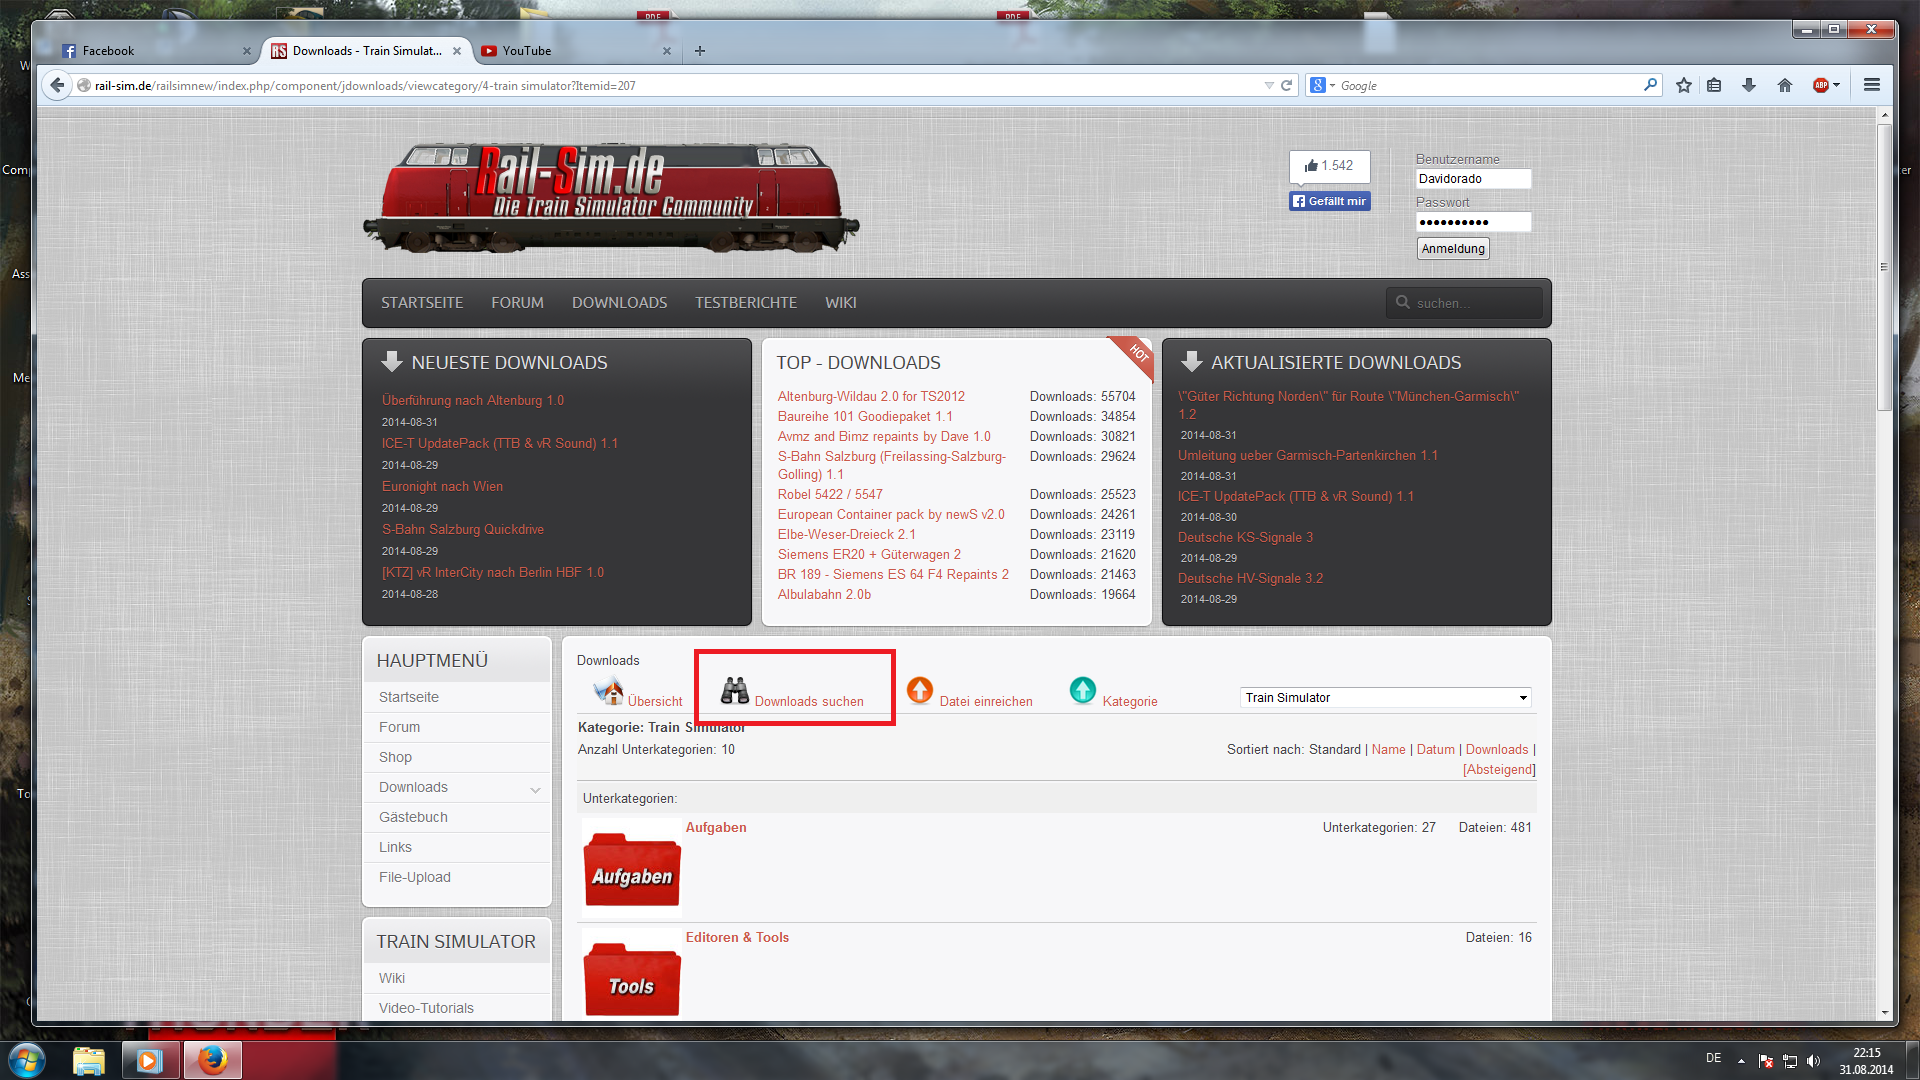The width and height of the screenshot is (1920, 1080).
Task: Open the URL history dropdown arrow
Action: tap(1269, 85)
